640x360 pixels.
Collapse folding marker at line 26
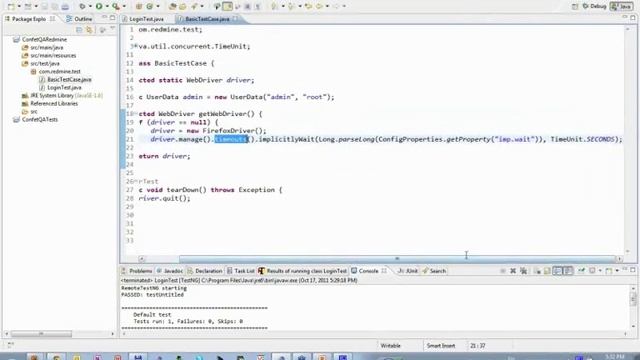[136, 181]
